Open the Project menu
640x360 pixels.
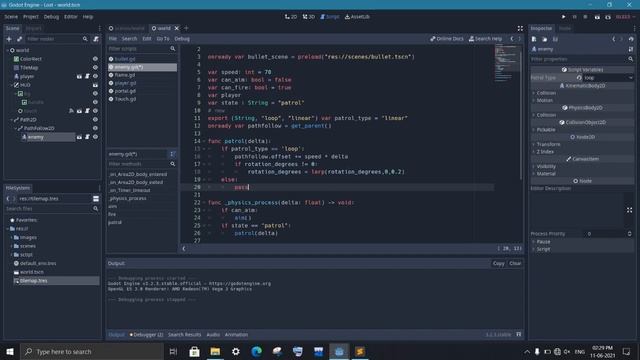[31, 17]
